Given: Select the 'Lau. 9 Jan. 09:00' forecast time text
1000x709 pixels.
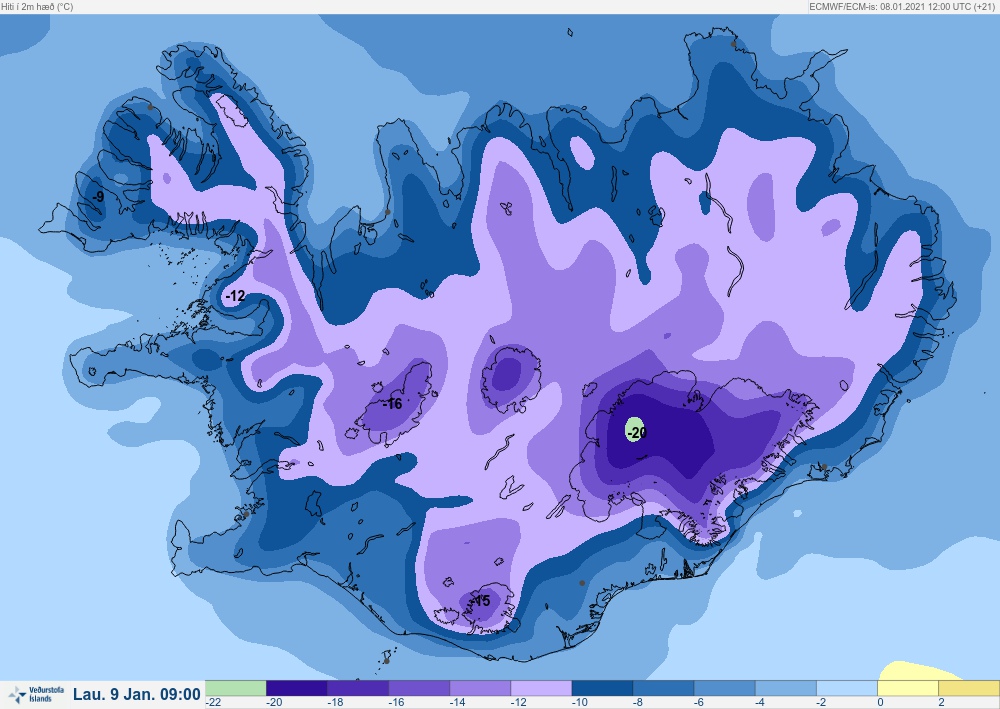Looking at the screenshot, I should [x=136, y=694].
